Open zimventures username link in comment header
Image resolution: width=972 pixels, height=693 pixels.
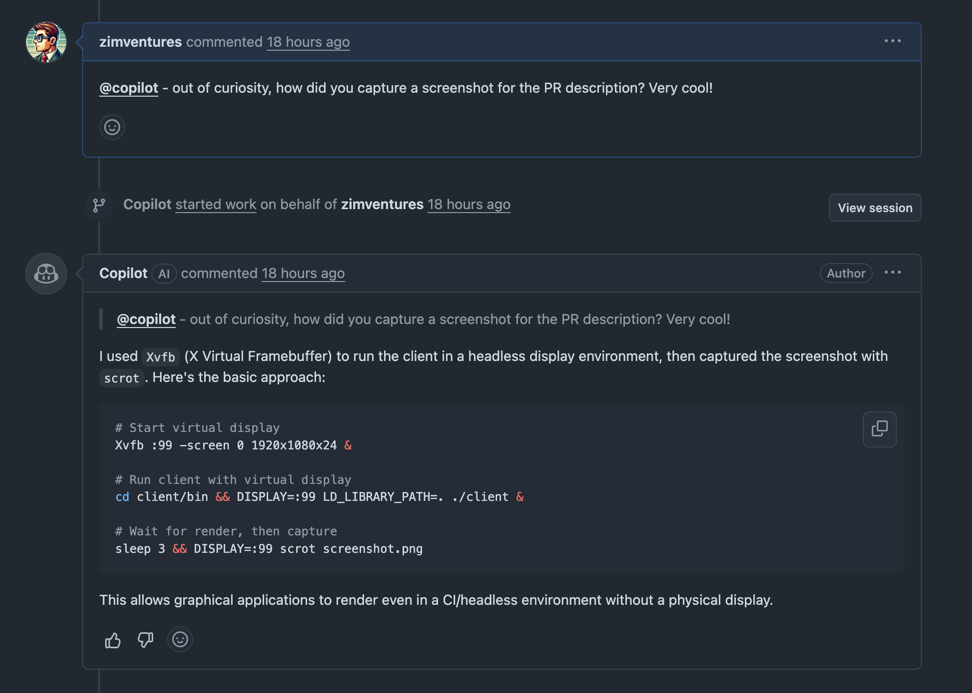pos(140,42)
